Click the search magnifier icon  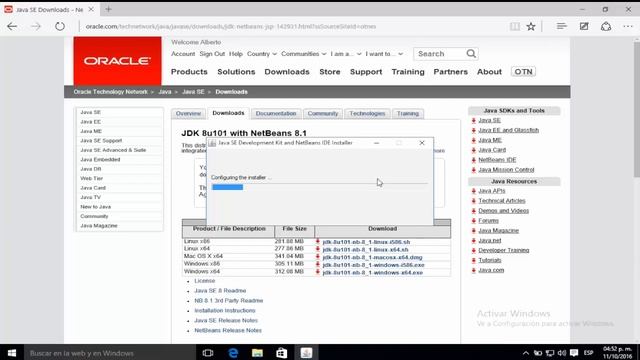point(471,53)
